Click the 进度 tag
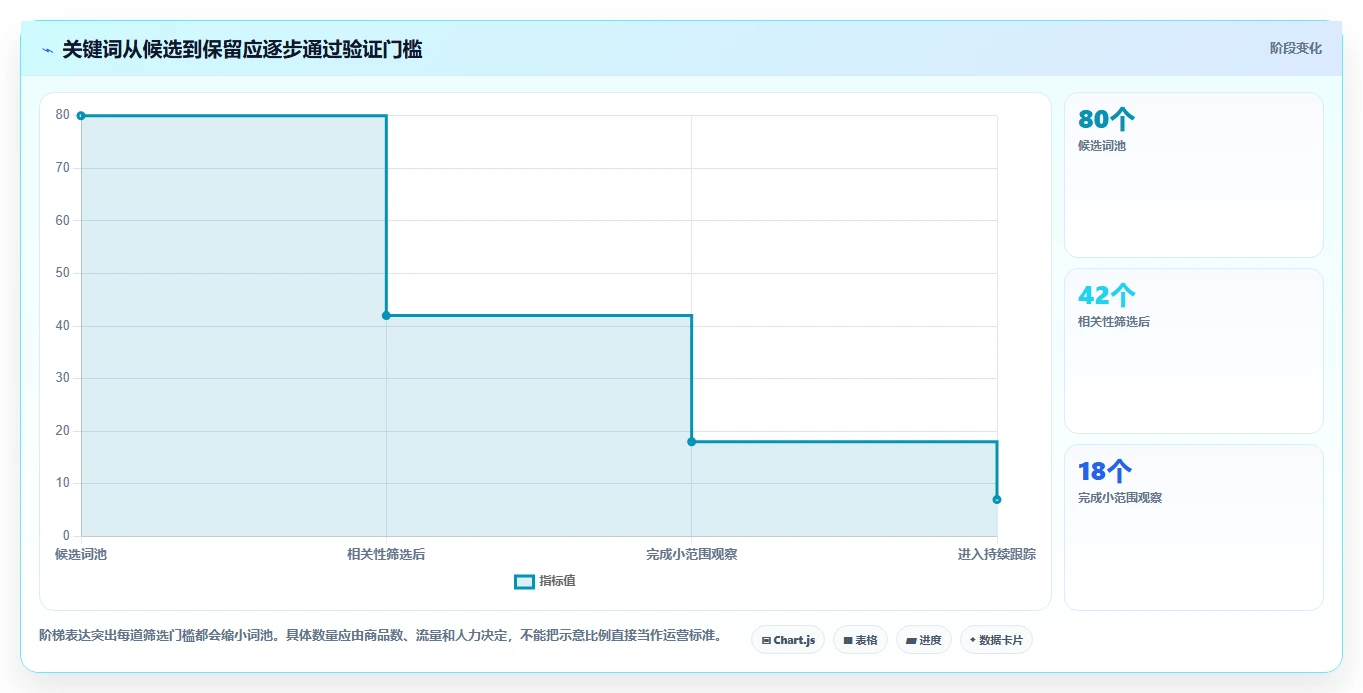 click(924, 640)
